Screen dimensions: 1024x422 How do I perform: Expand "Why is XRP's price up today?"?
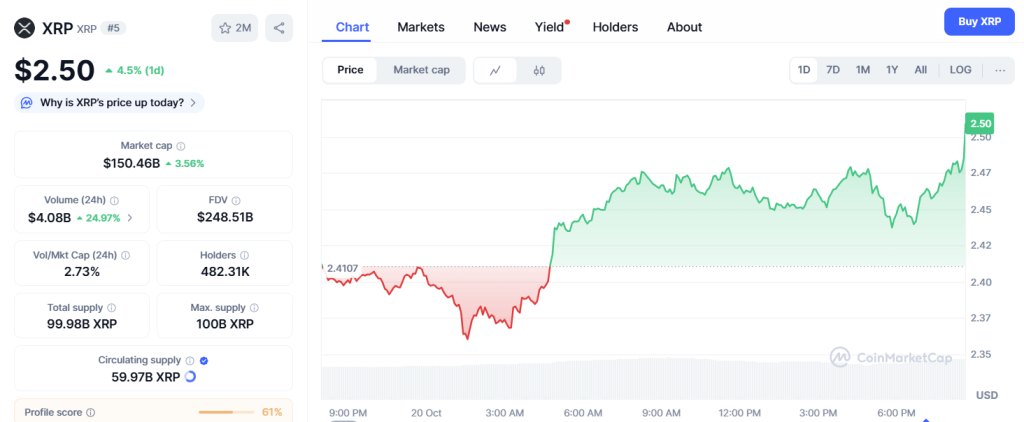coord(110,102)
